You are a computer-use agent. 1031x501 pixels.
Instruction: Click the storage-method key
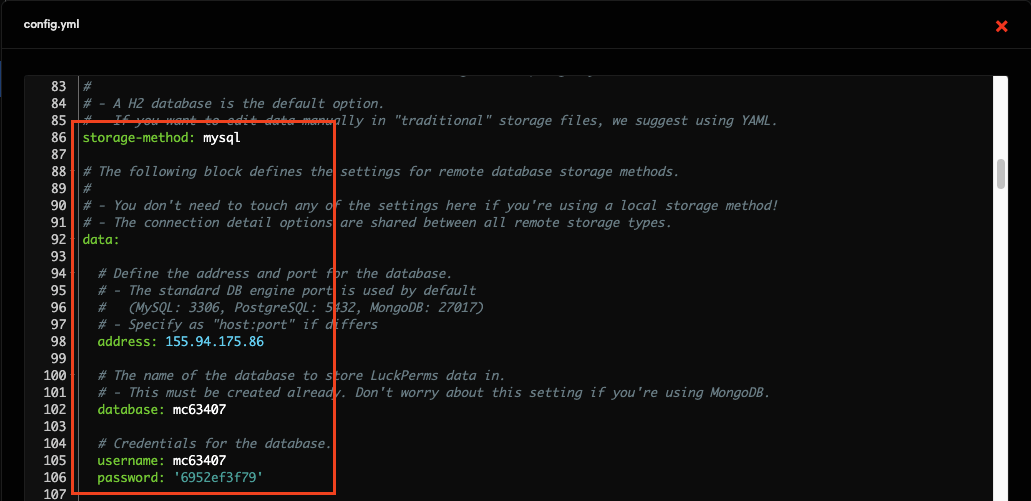(138, 138)
